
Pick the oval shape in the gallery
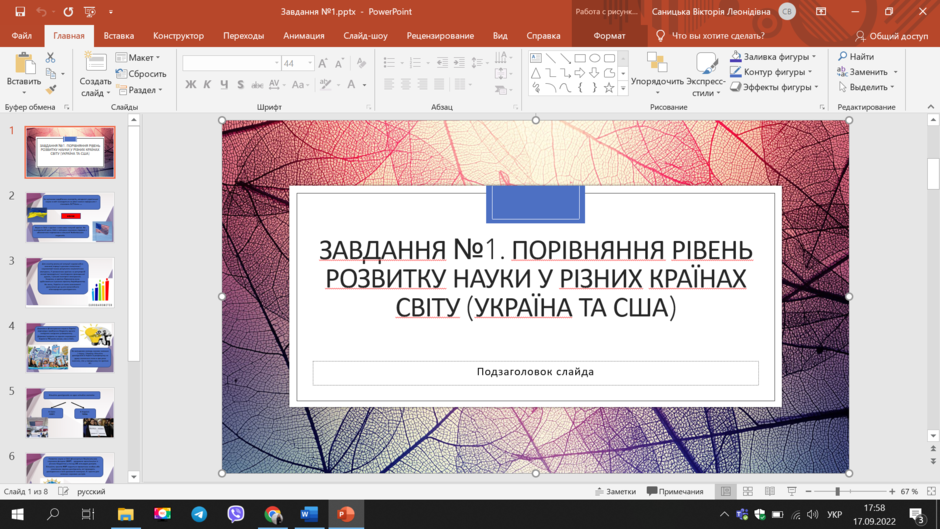pyautogui.click(x=594, y=58)
